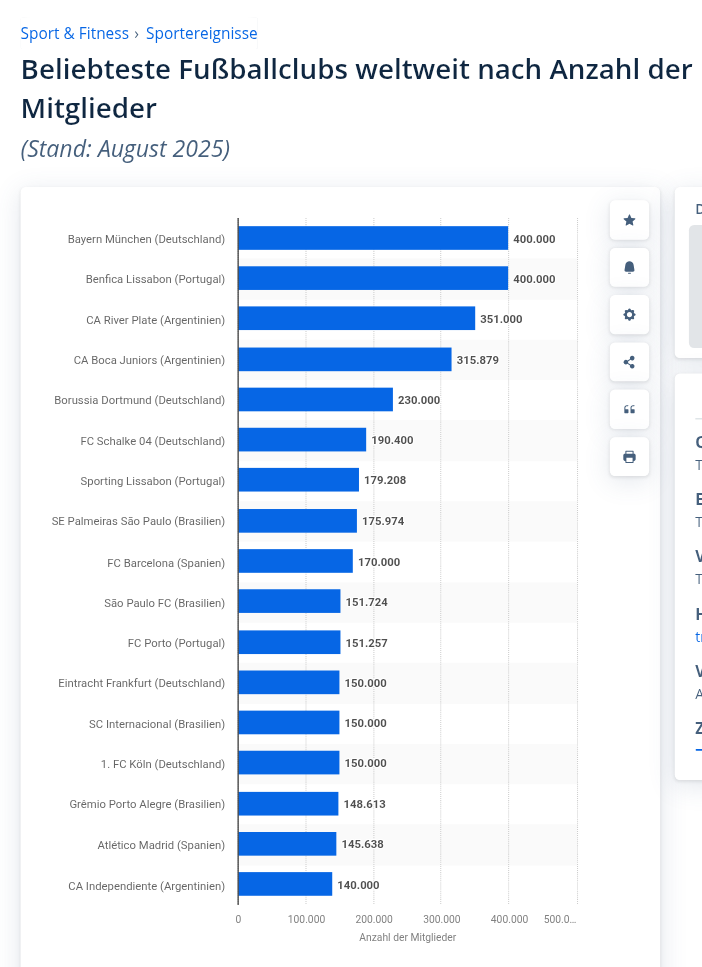Click the Eintracht Frankfurt bar
This screenshot has width=702, height=967.
tap(288, 683)
